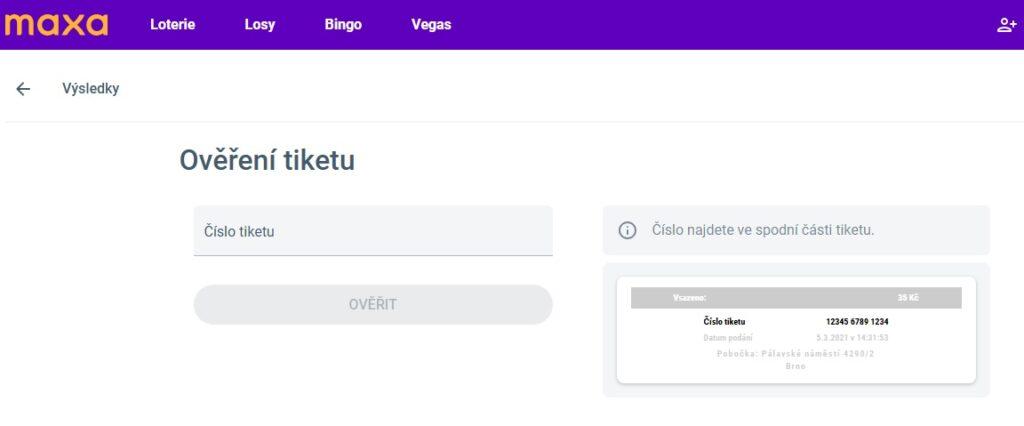Click the Ověření tiketu heading
Image resolution: width=1024 pixels, height=426 pixels.
[267, 160]
